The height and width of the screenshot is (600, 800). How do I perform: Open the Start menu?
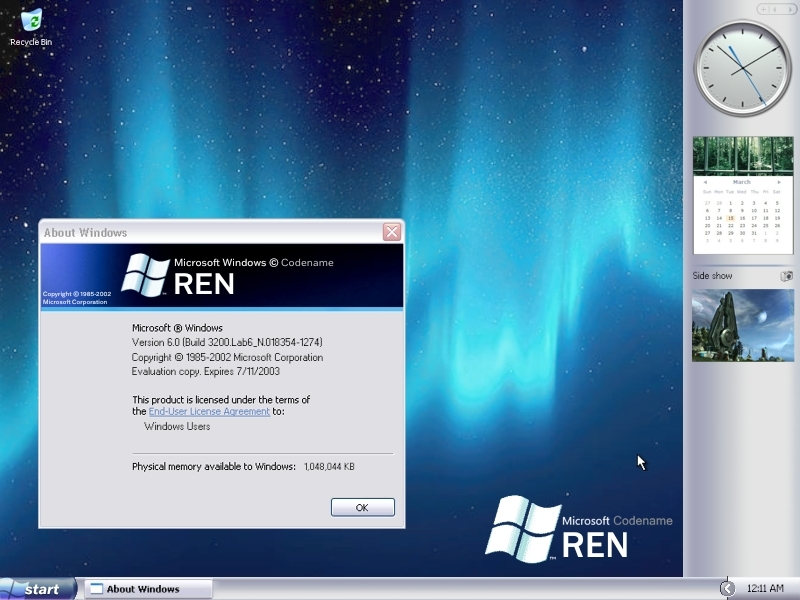click(38, 589)
